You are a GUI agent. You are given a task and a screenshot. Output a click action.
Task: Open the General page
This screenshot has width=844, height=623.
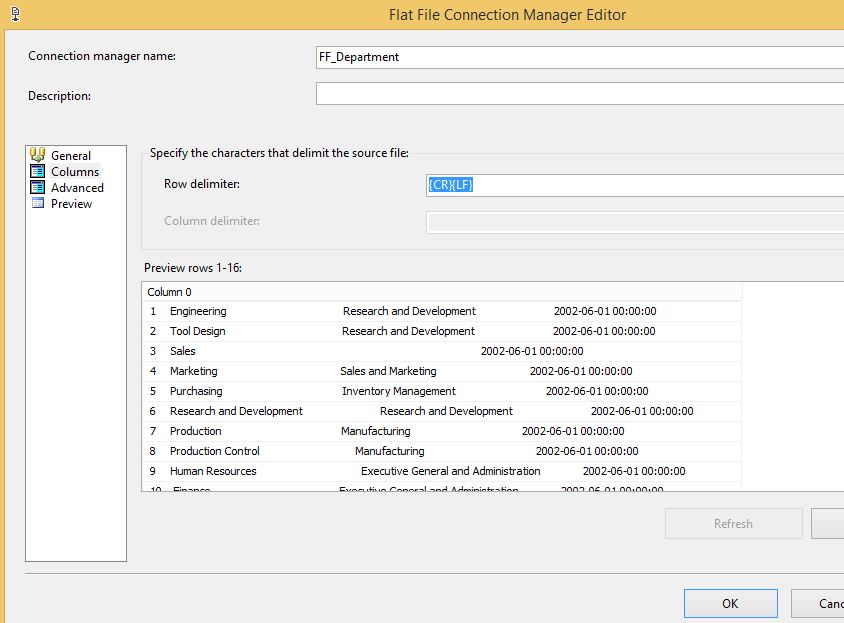tap(71, 156)
